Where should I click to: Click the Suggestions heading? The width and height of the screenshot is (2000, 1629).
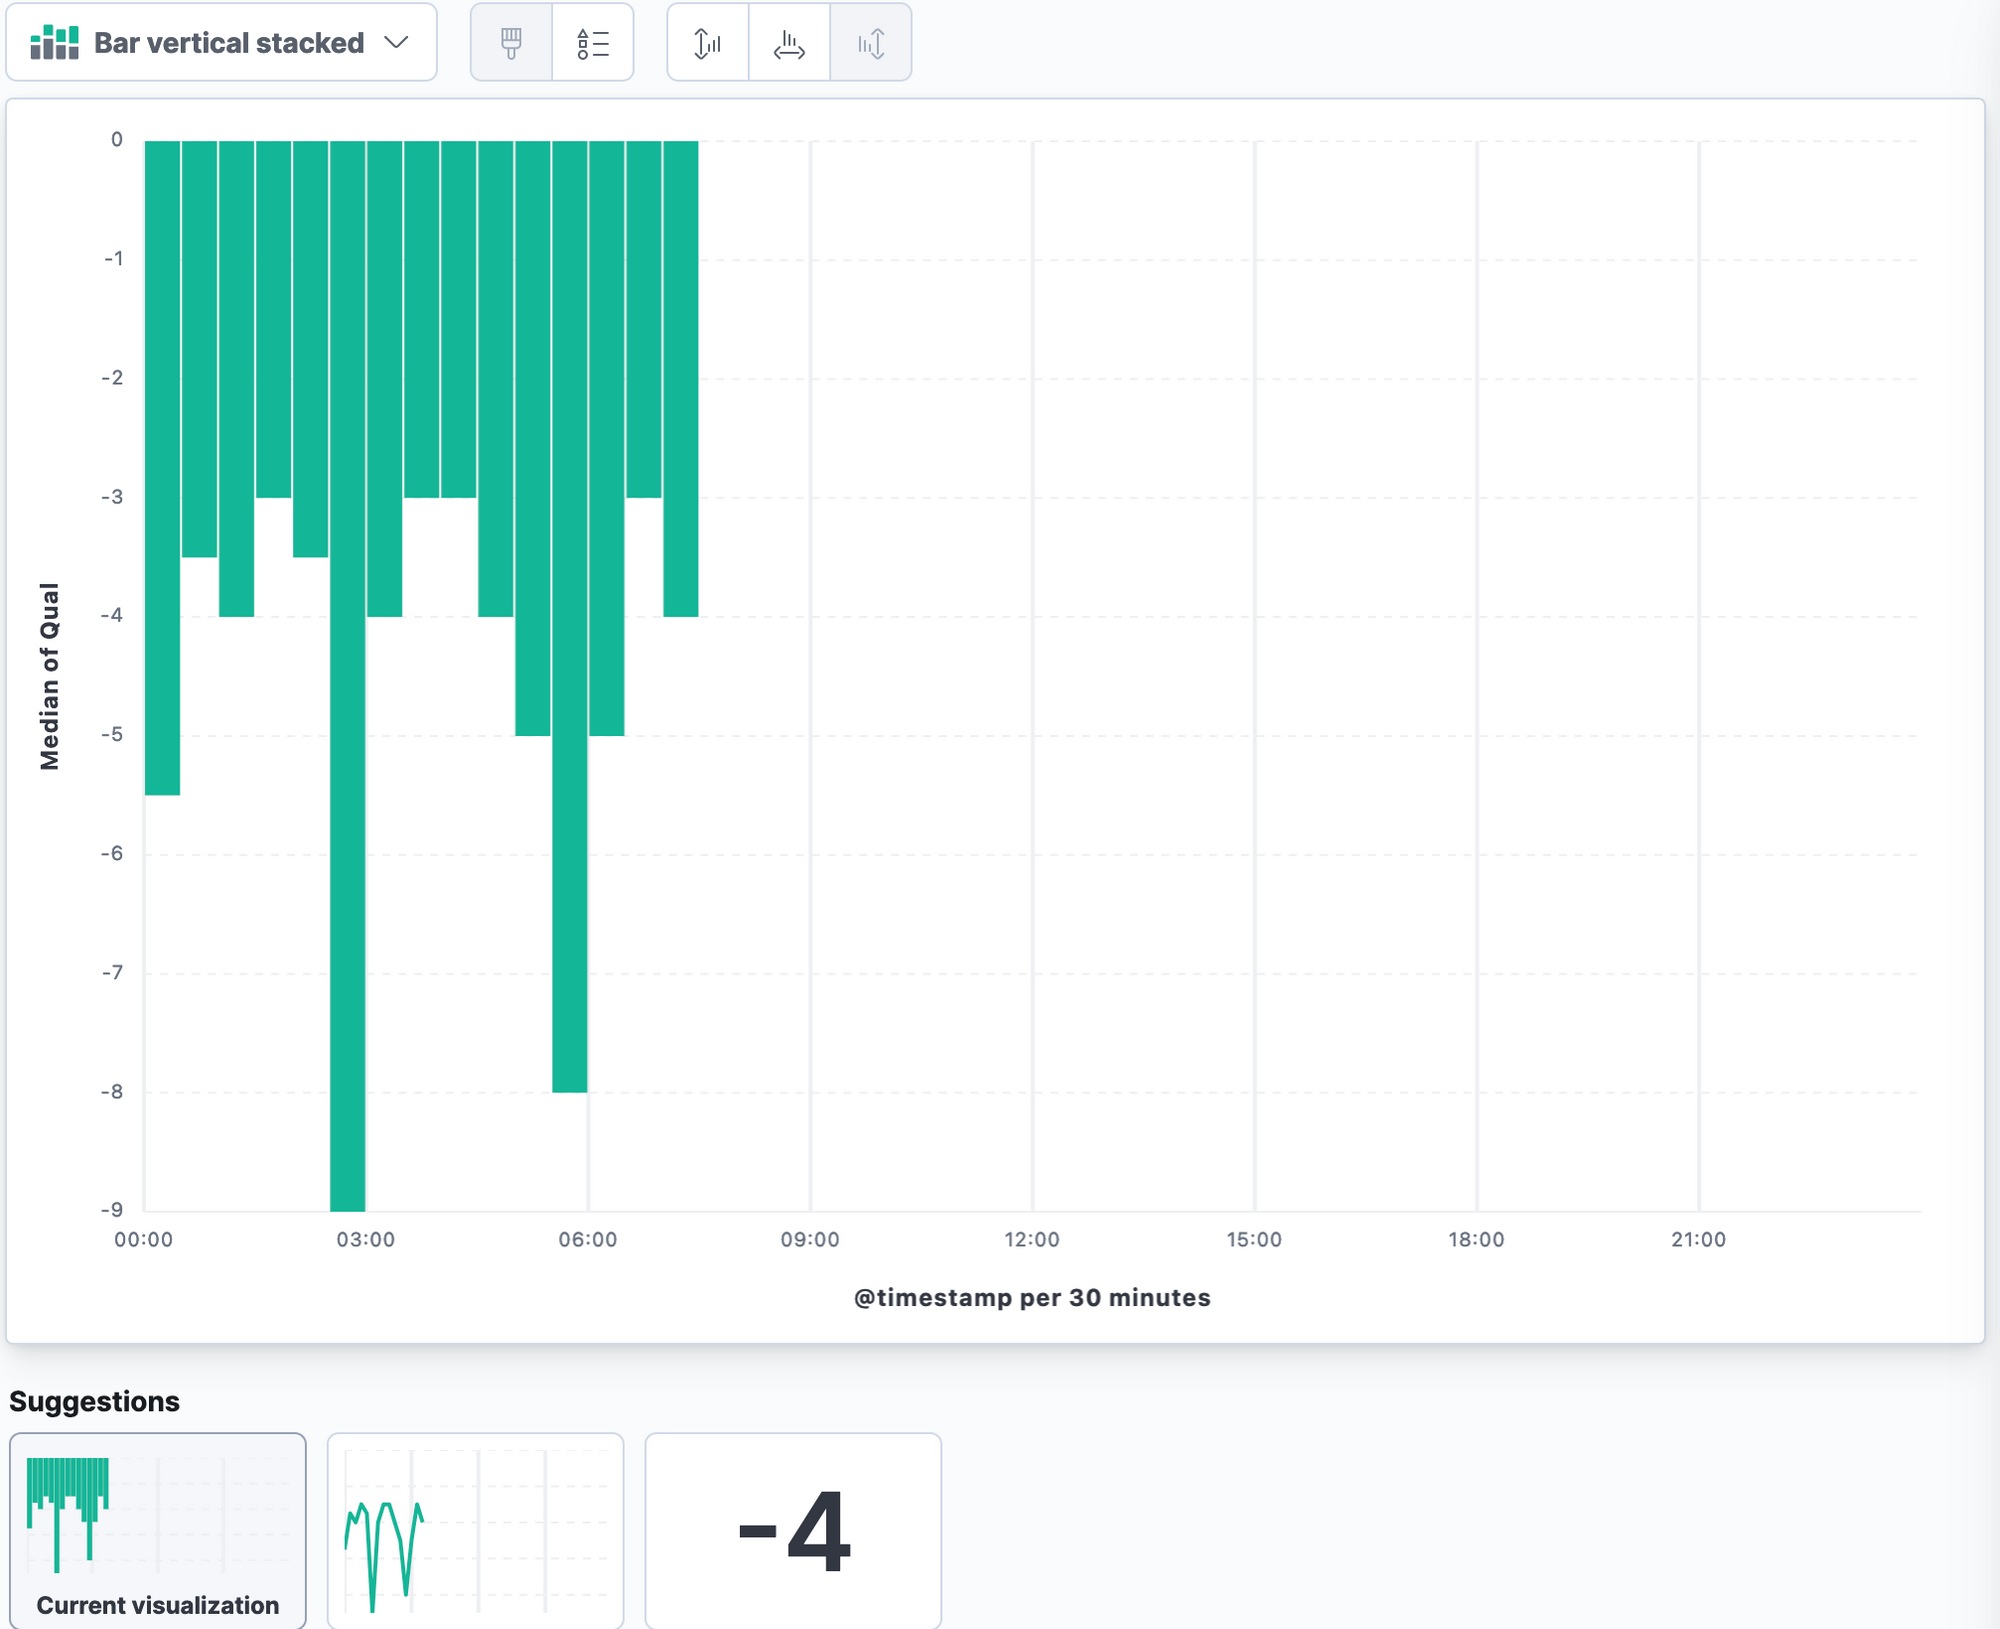tap(94, 1401)
